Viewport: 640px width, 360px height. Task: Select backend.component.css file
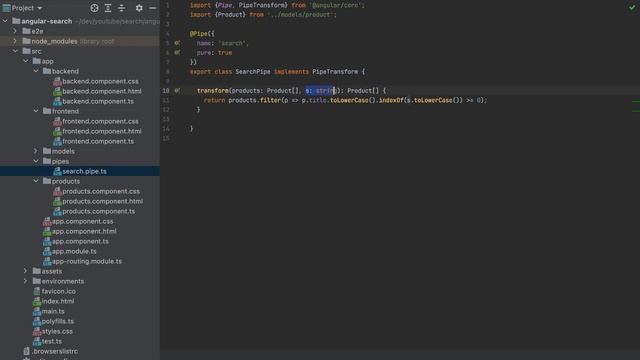click(100, 81)
